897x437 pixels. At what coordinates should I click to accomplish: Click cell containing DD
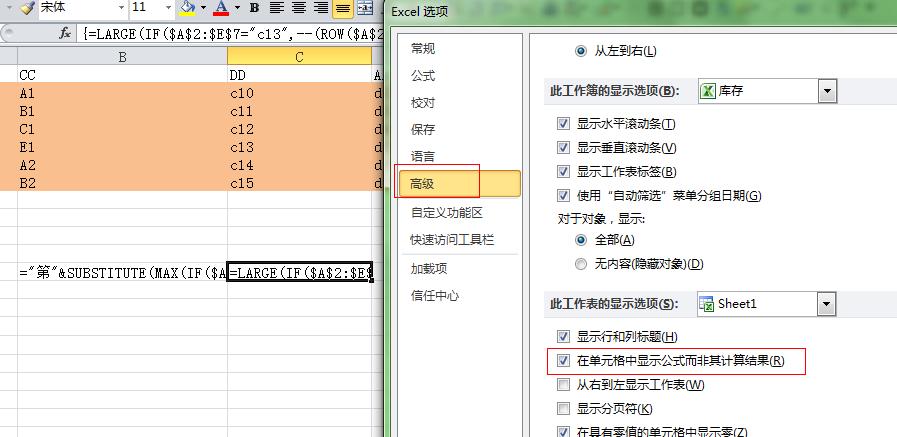tap(299, 76)
